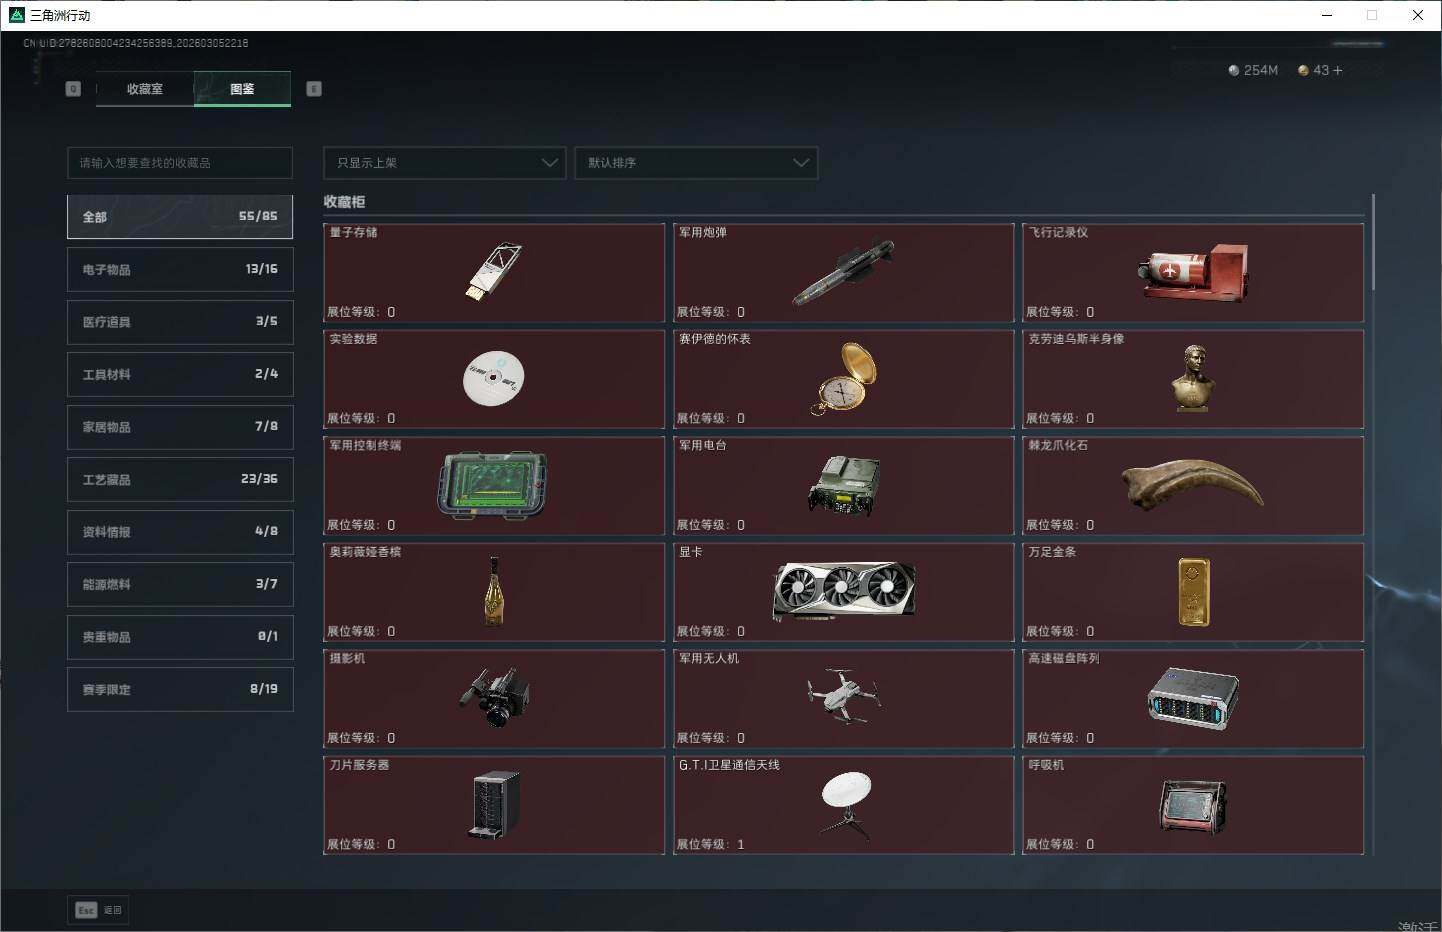Click the E next-tab key hint
Viewport: 1442px width, 932px height.
(x=314, y=89)
